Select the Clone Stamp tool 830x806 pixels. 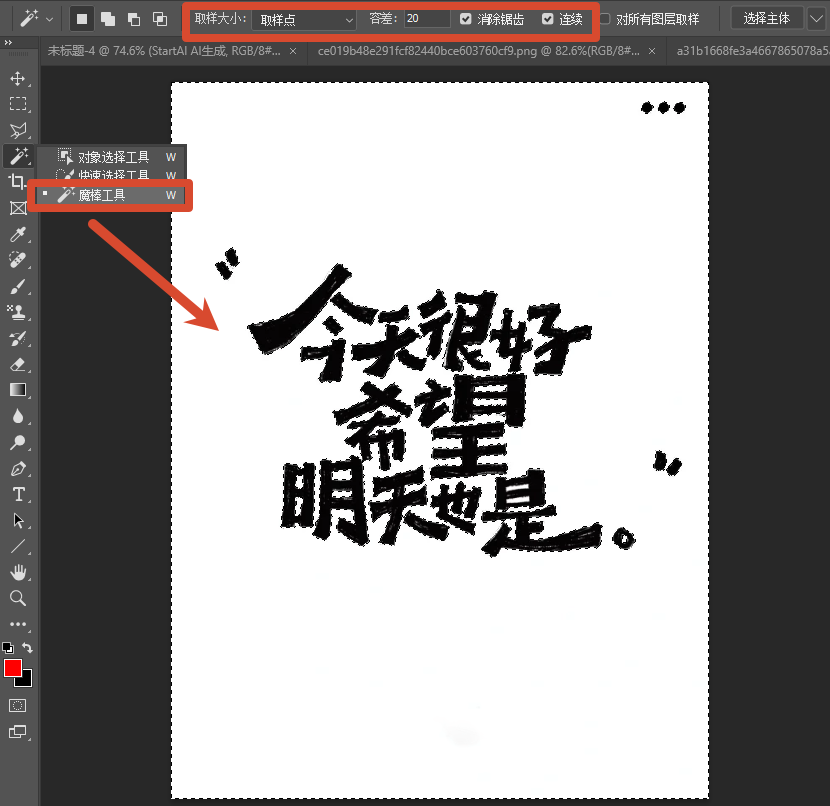17,312
